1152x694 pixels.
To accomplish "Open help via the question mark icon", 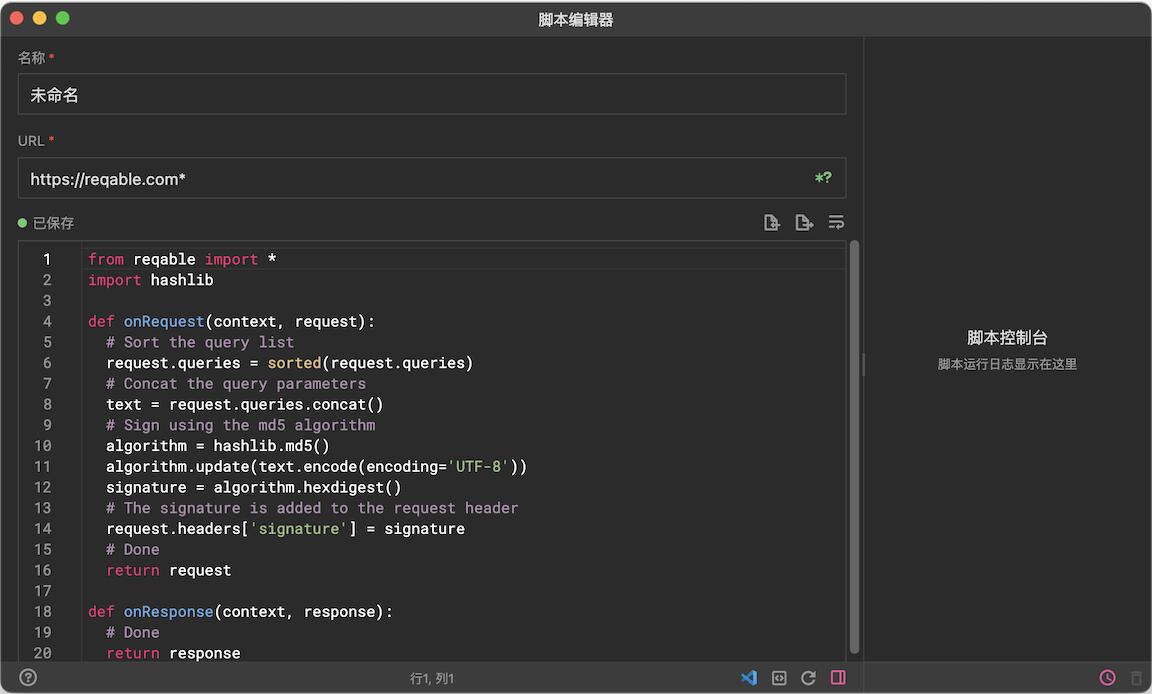I will (28, 678).
